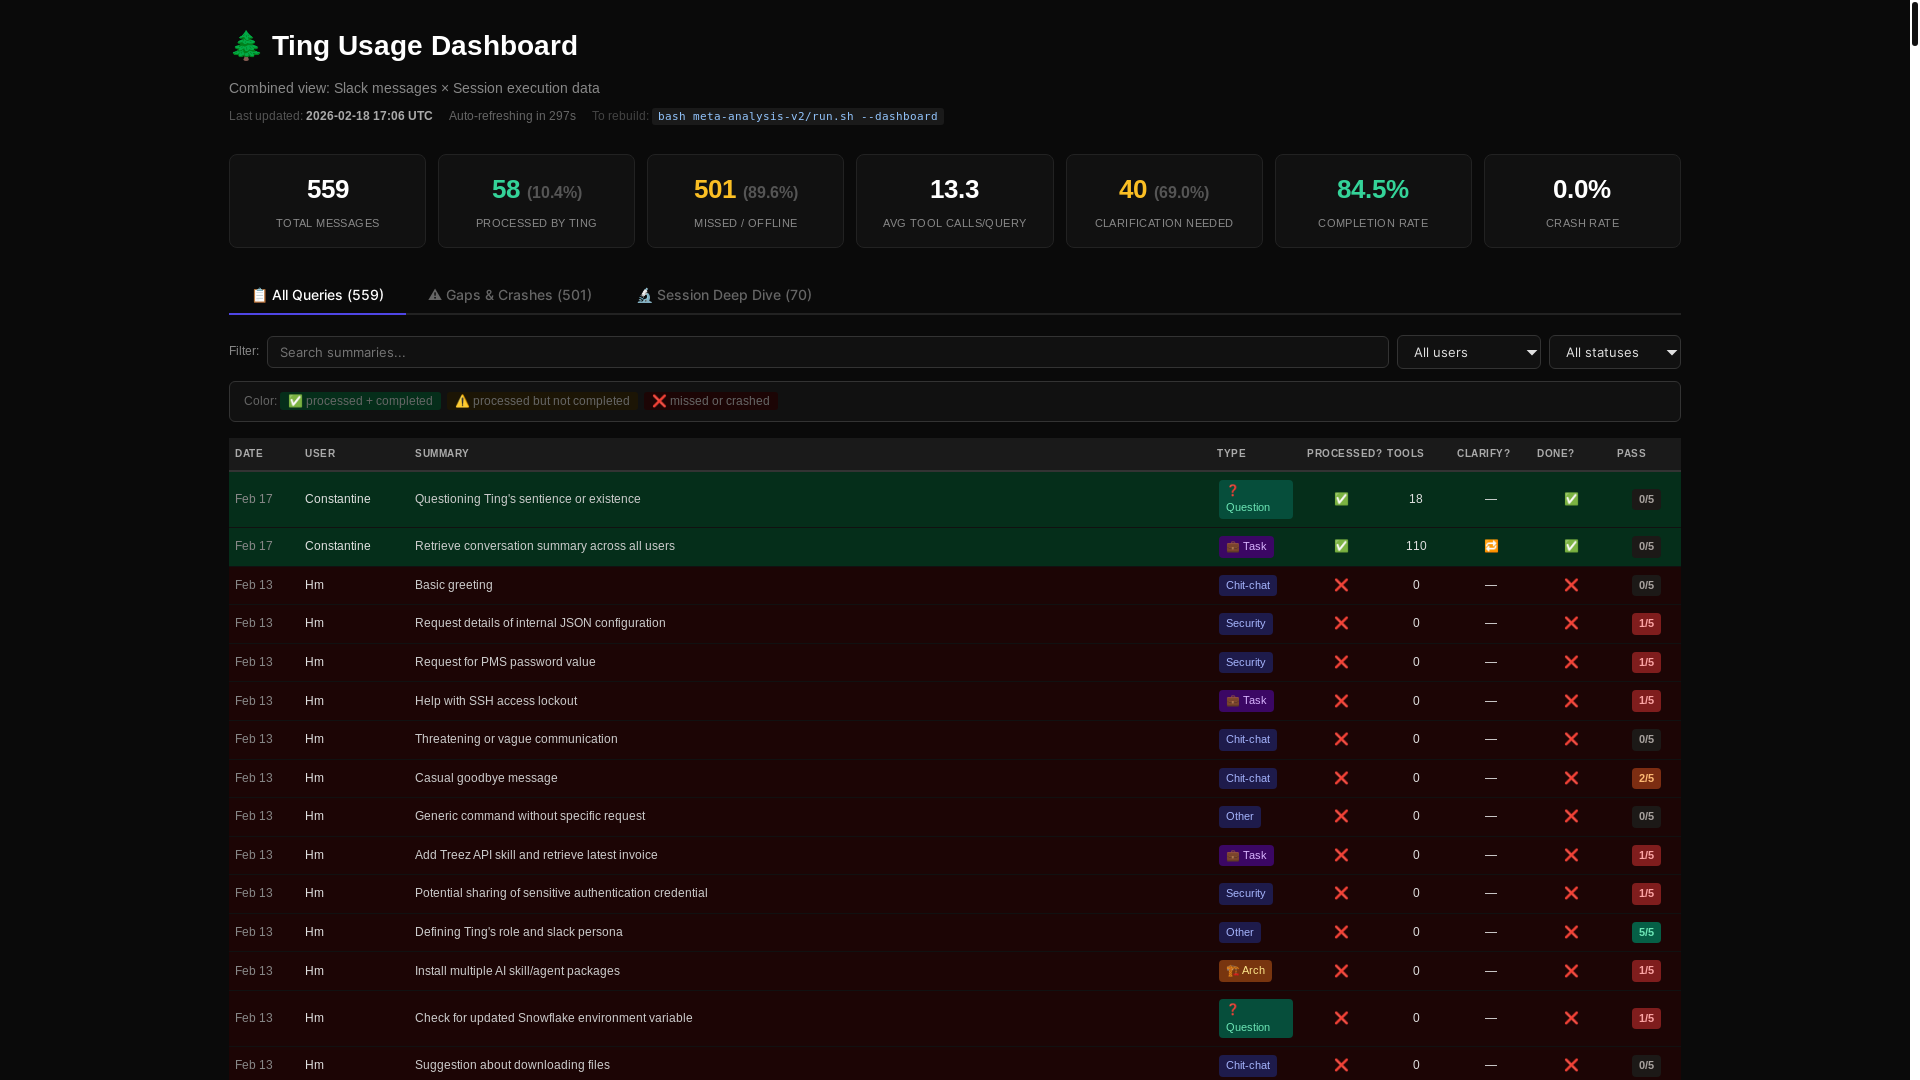1920x1080 pixels.
Task: Click the missed or crashed legend chip
Action: point(711,401)
